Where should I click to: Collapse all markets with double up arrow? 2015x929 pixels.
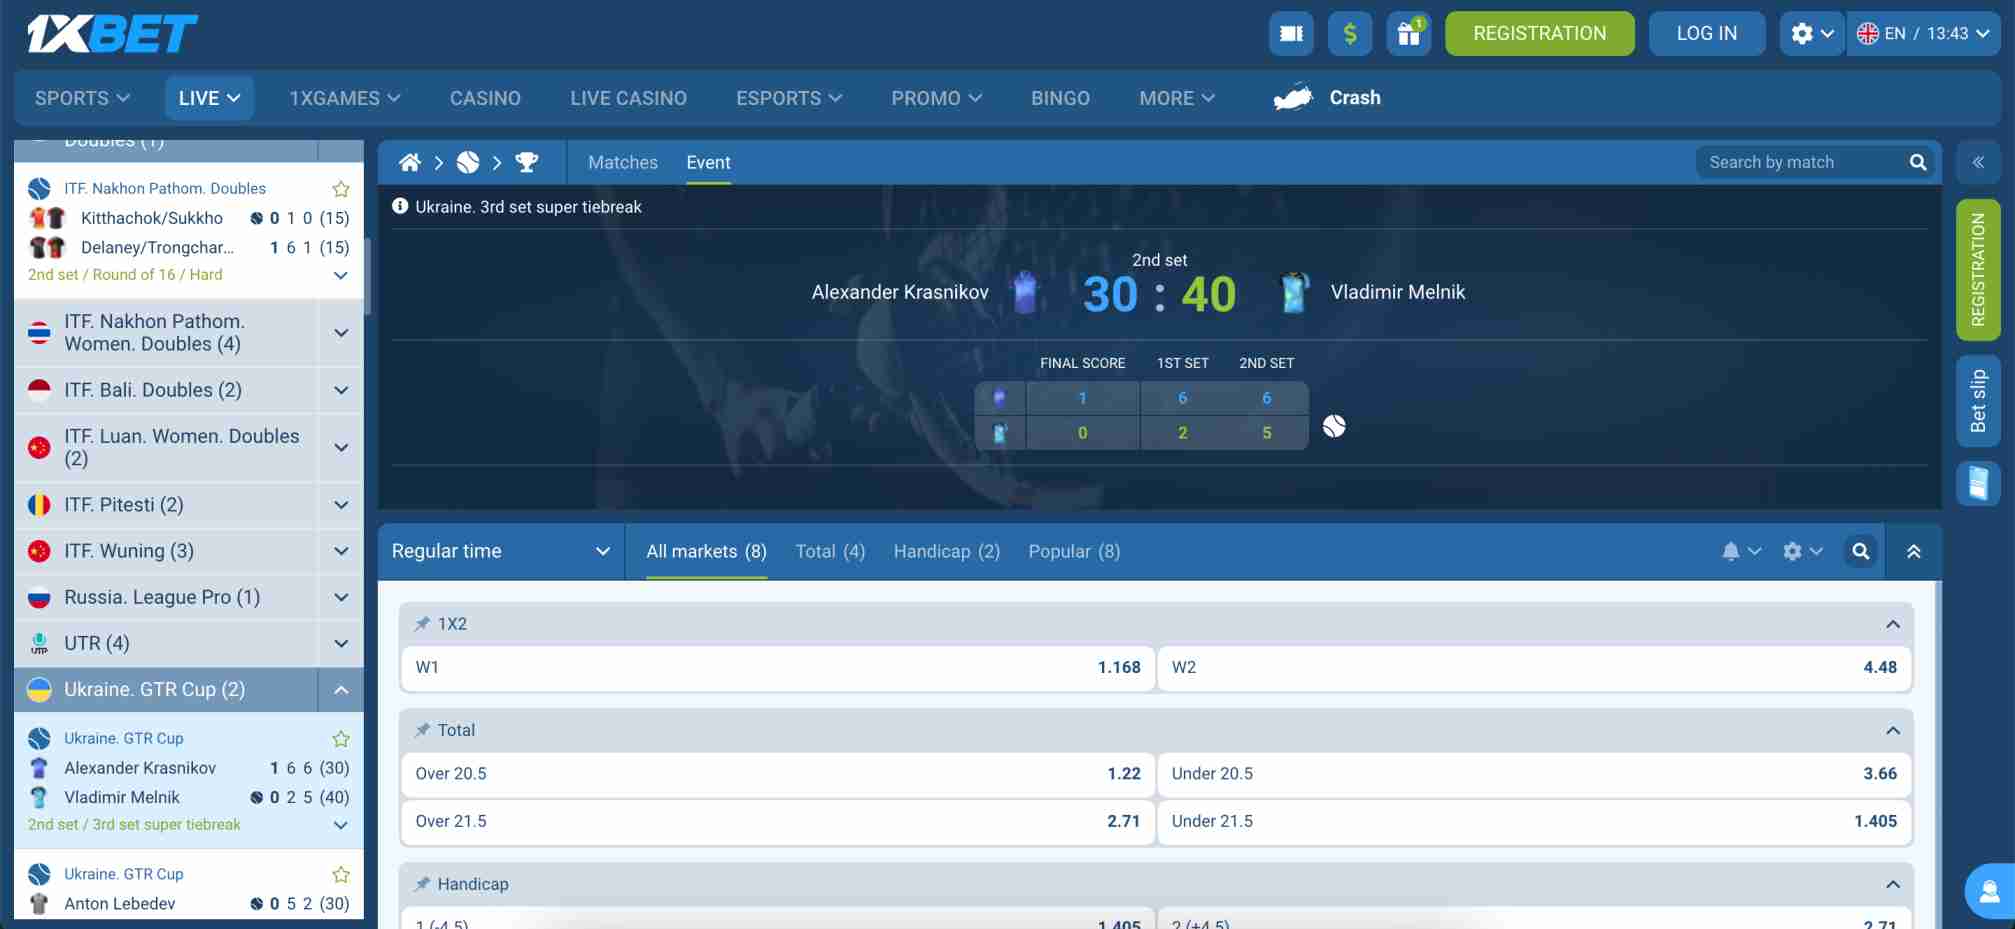pyautogui.click(x=1913, y=551)
